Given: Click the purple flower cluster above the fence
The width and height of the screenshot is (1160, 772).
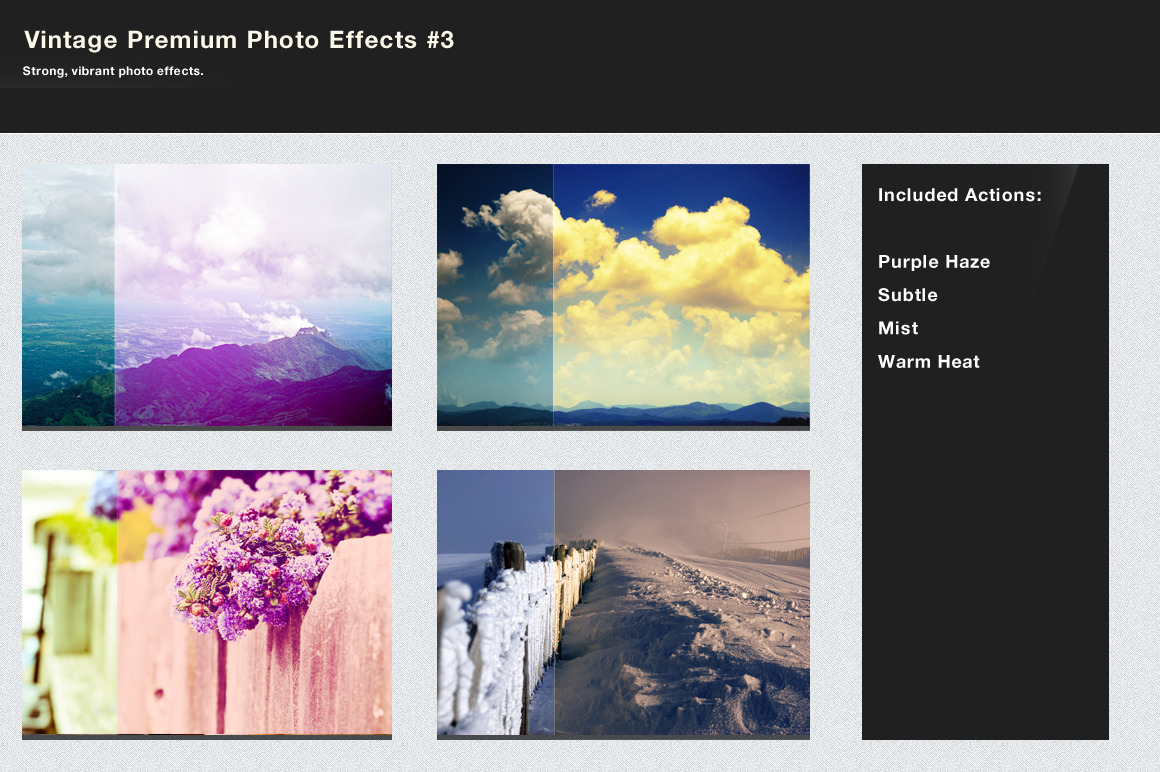Looking at the screenshot, I should (250, 565).
